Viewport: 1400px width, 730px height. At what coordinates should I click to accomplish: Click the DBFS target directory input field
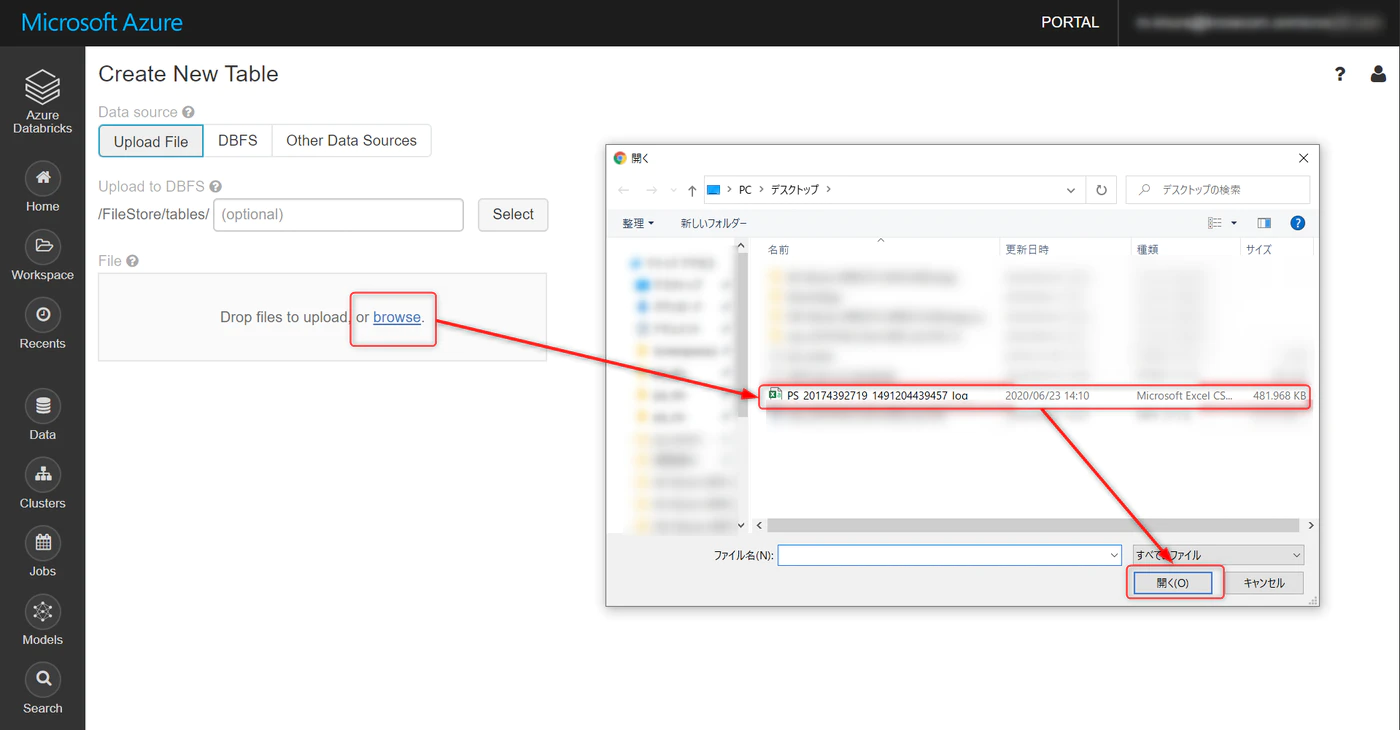pos(338,215)
